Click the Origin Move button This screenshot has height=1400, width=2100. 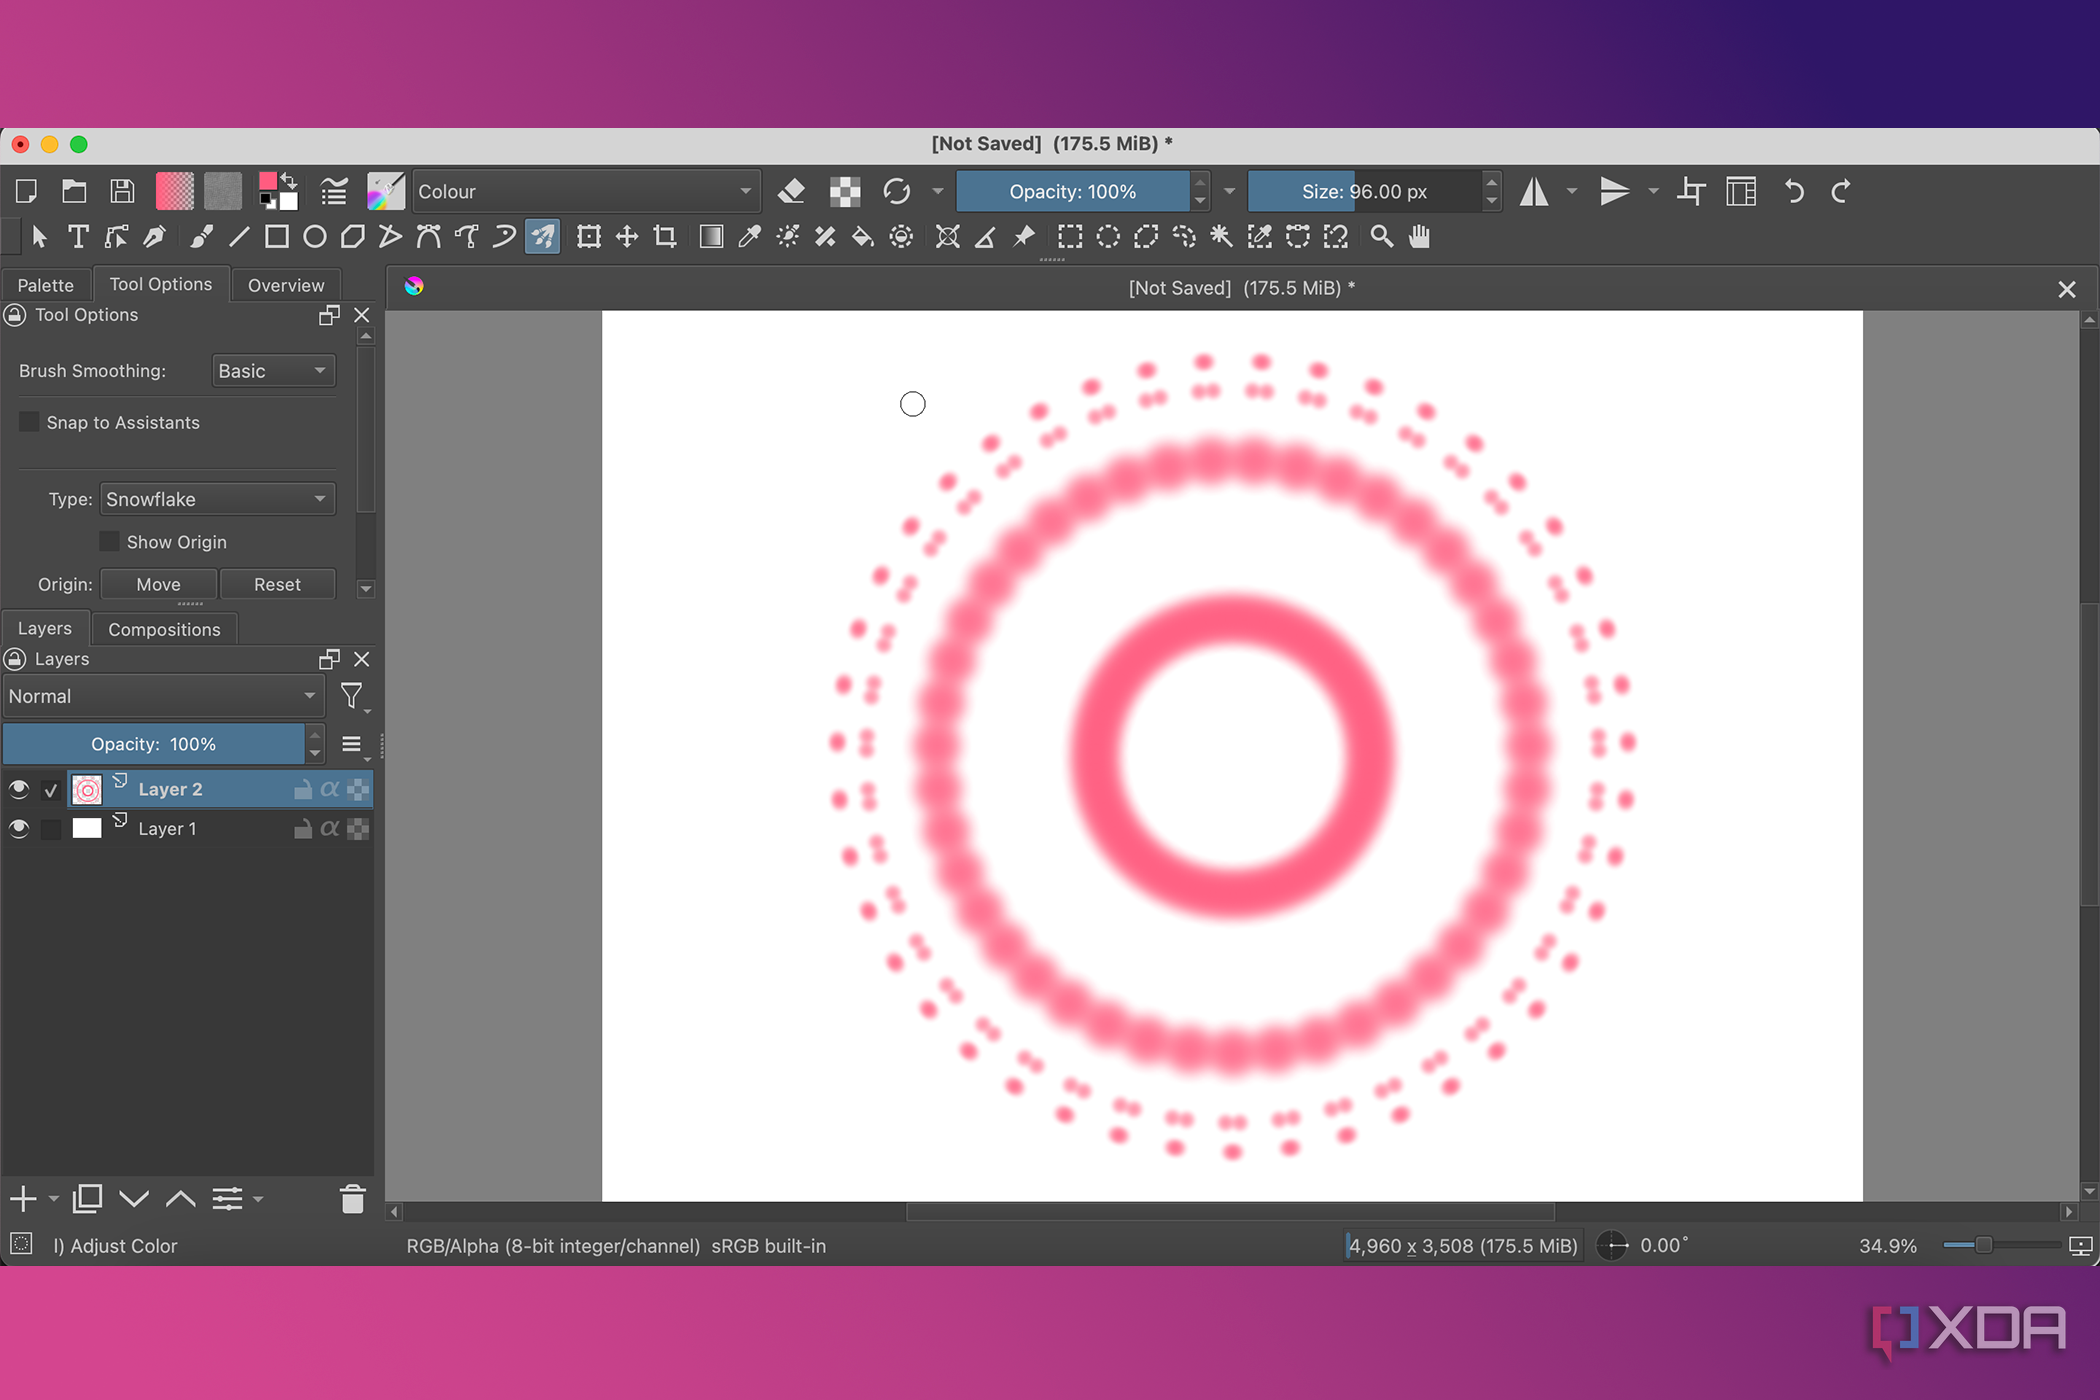pyautogui.click(x=158, y=584)
